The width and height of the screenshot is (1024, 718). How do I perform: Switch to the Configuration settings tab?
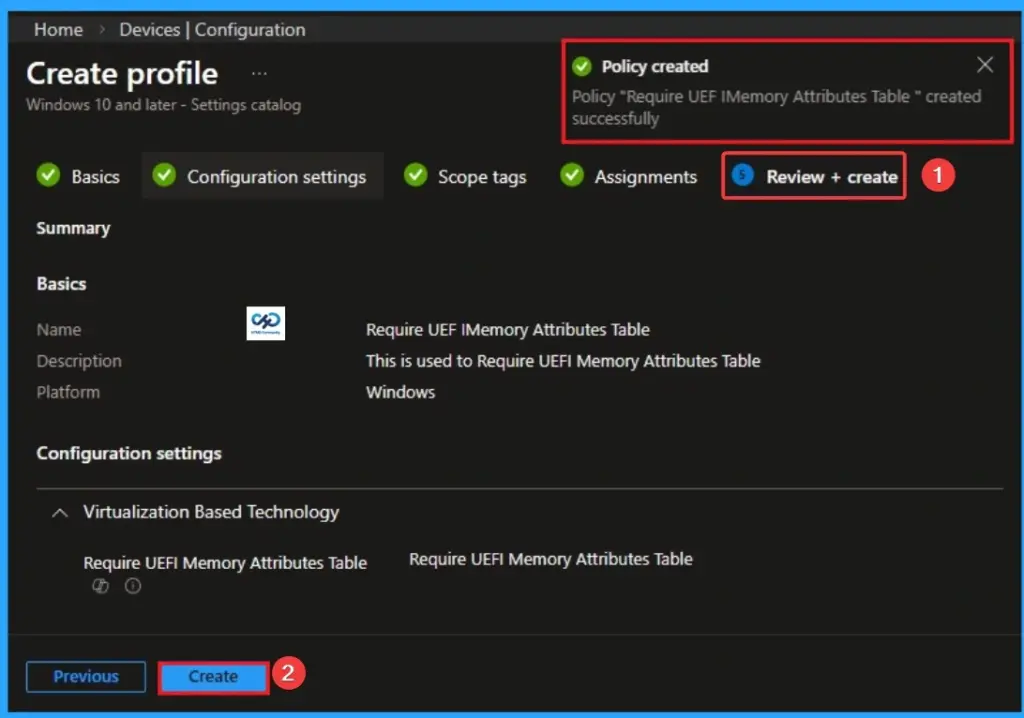tap(276, 176)
